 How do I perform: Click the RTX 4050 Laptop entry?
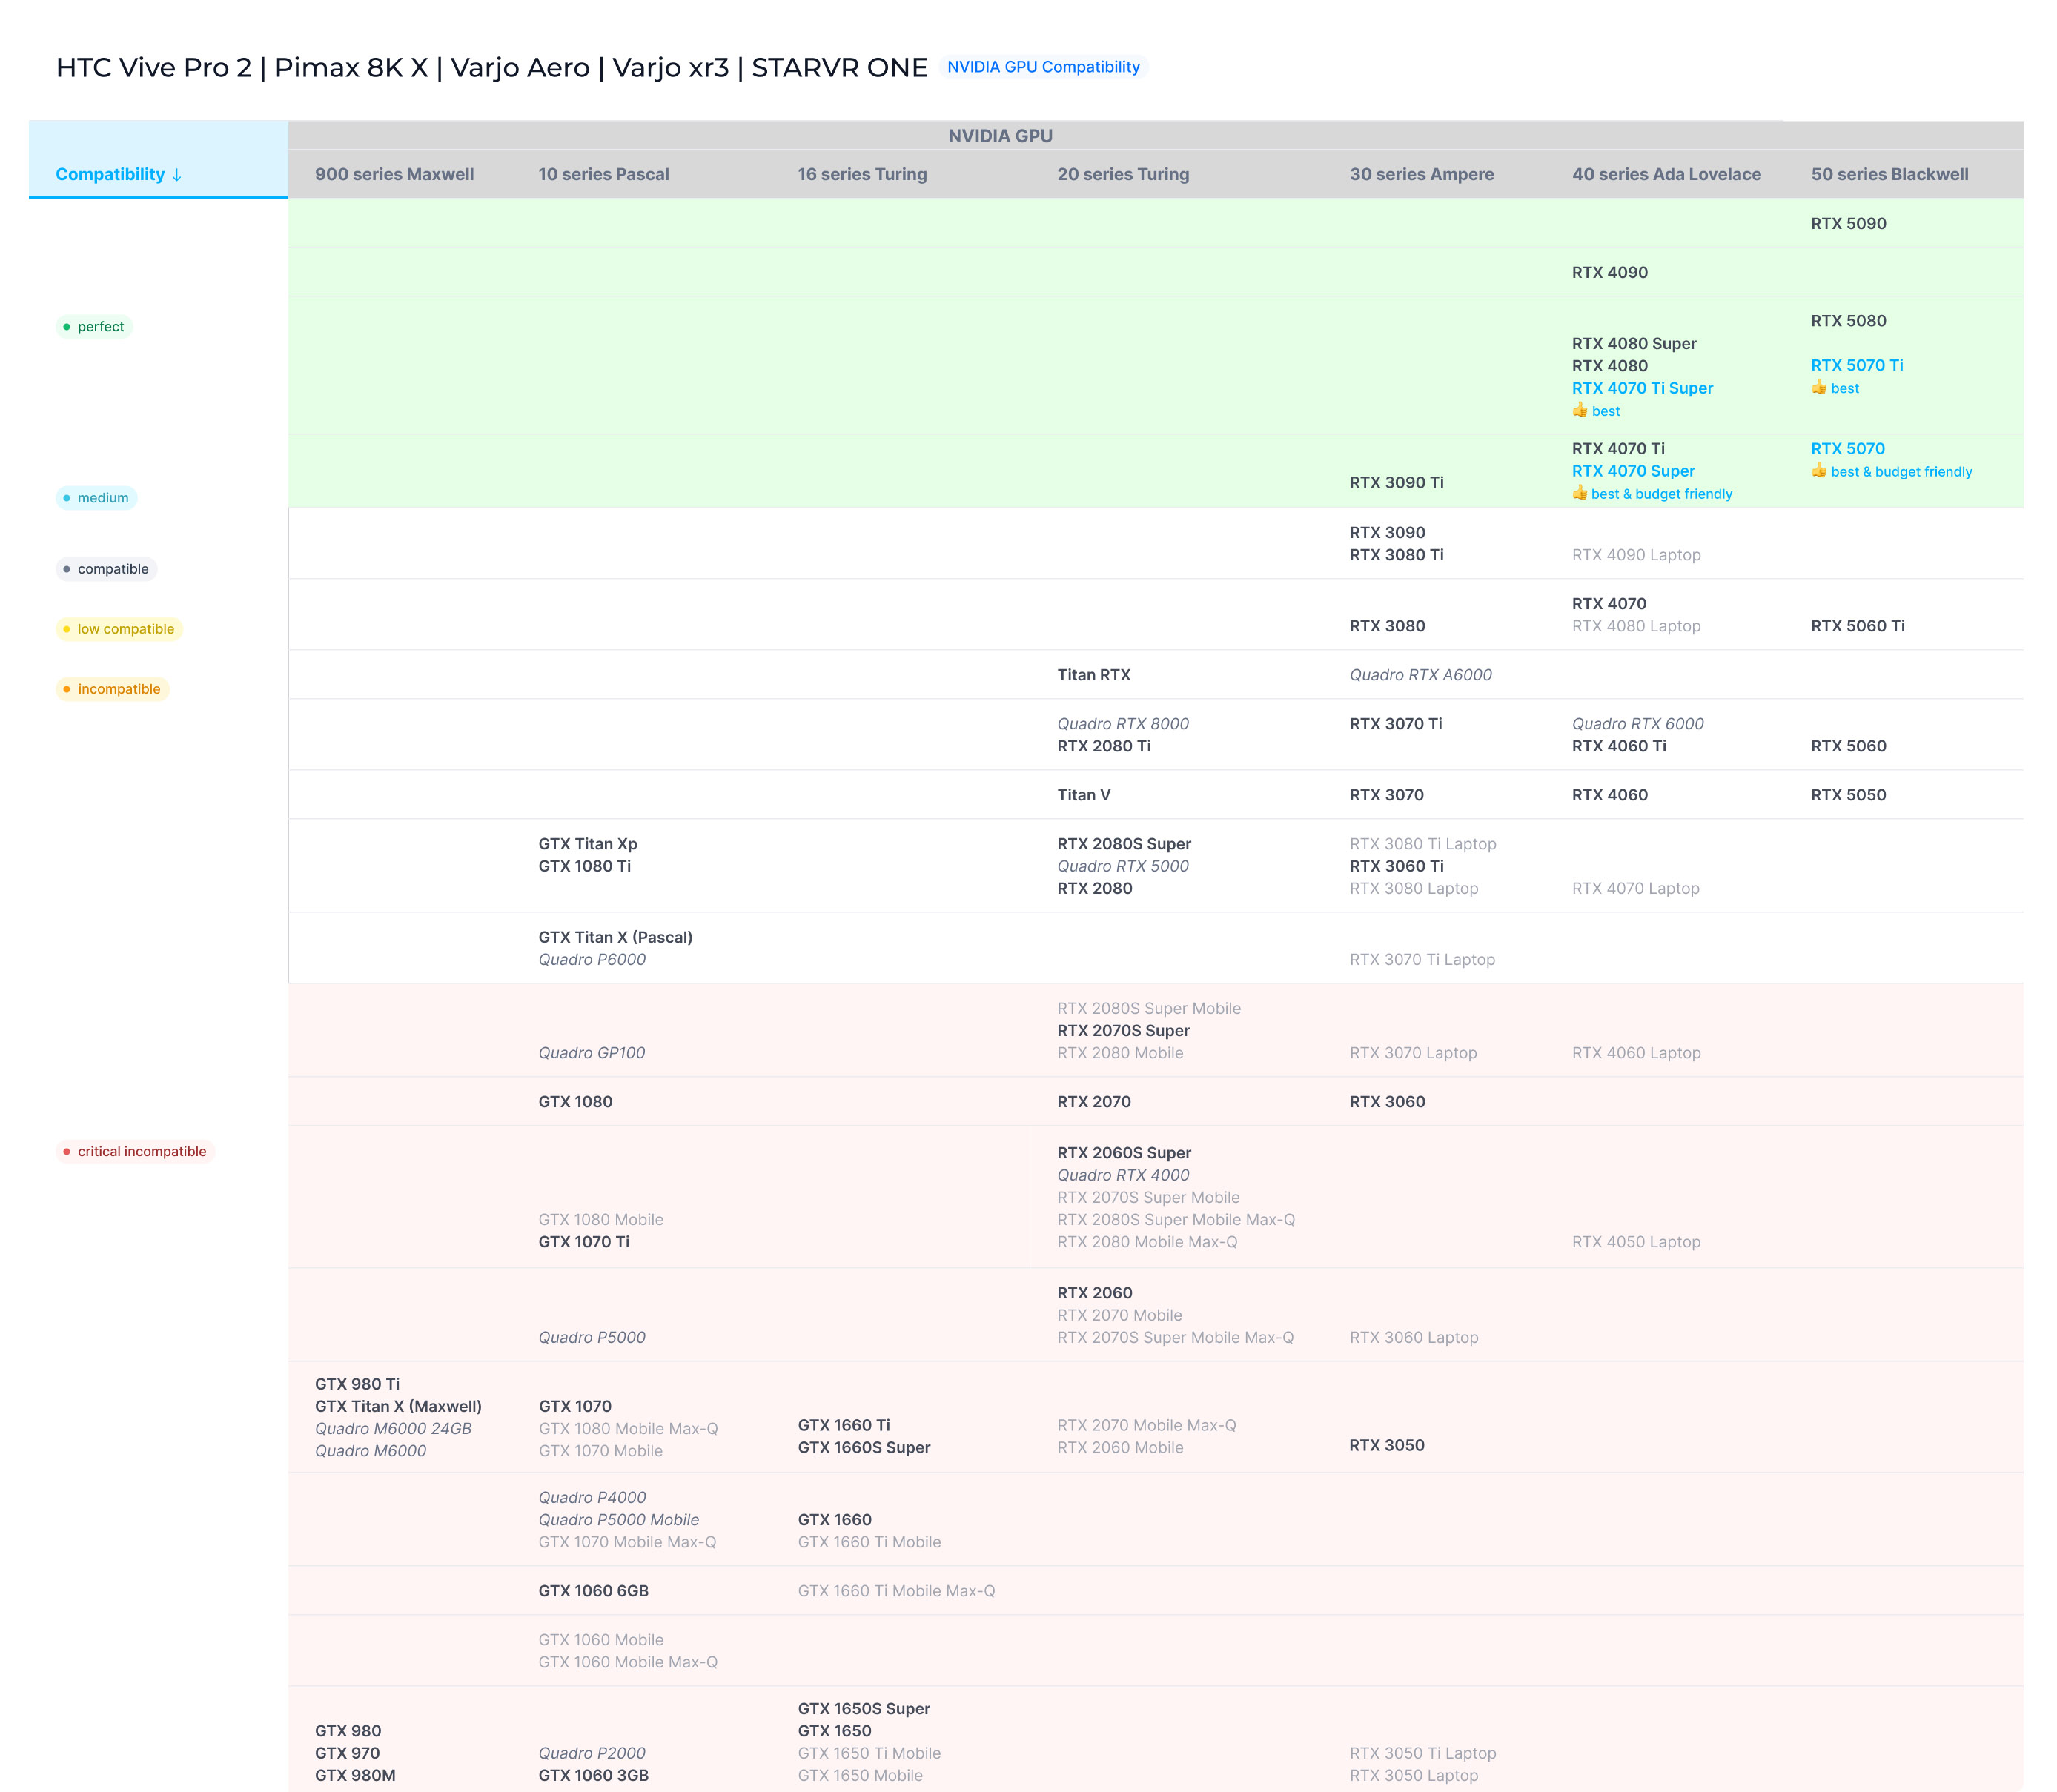(1636, 1242)
